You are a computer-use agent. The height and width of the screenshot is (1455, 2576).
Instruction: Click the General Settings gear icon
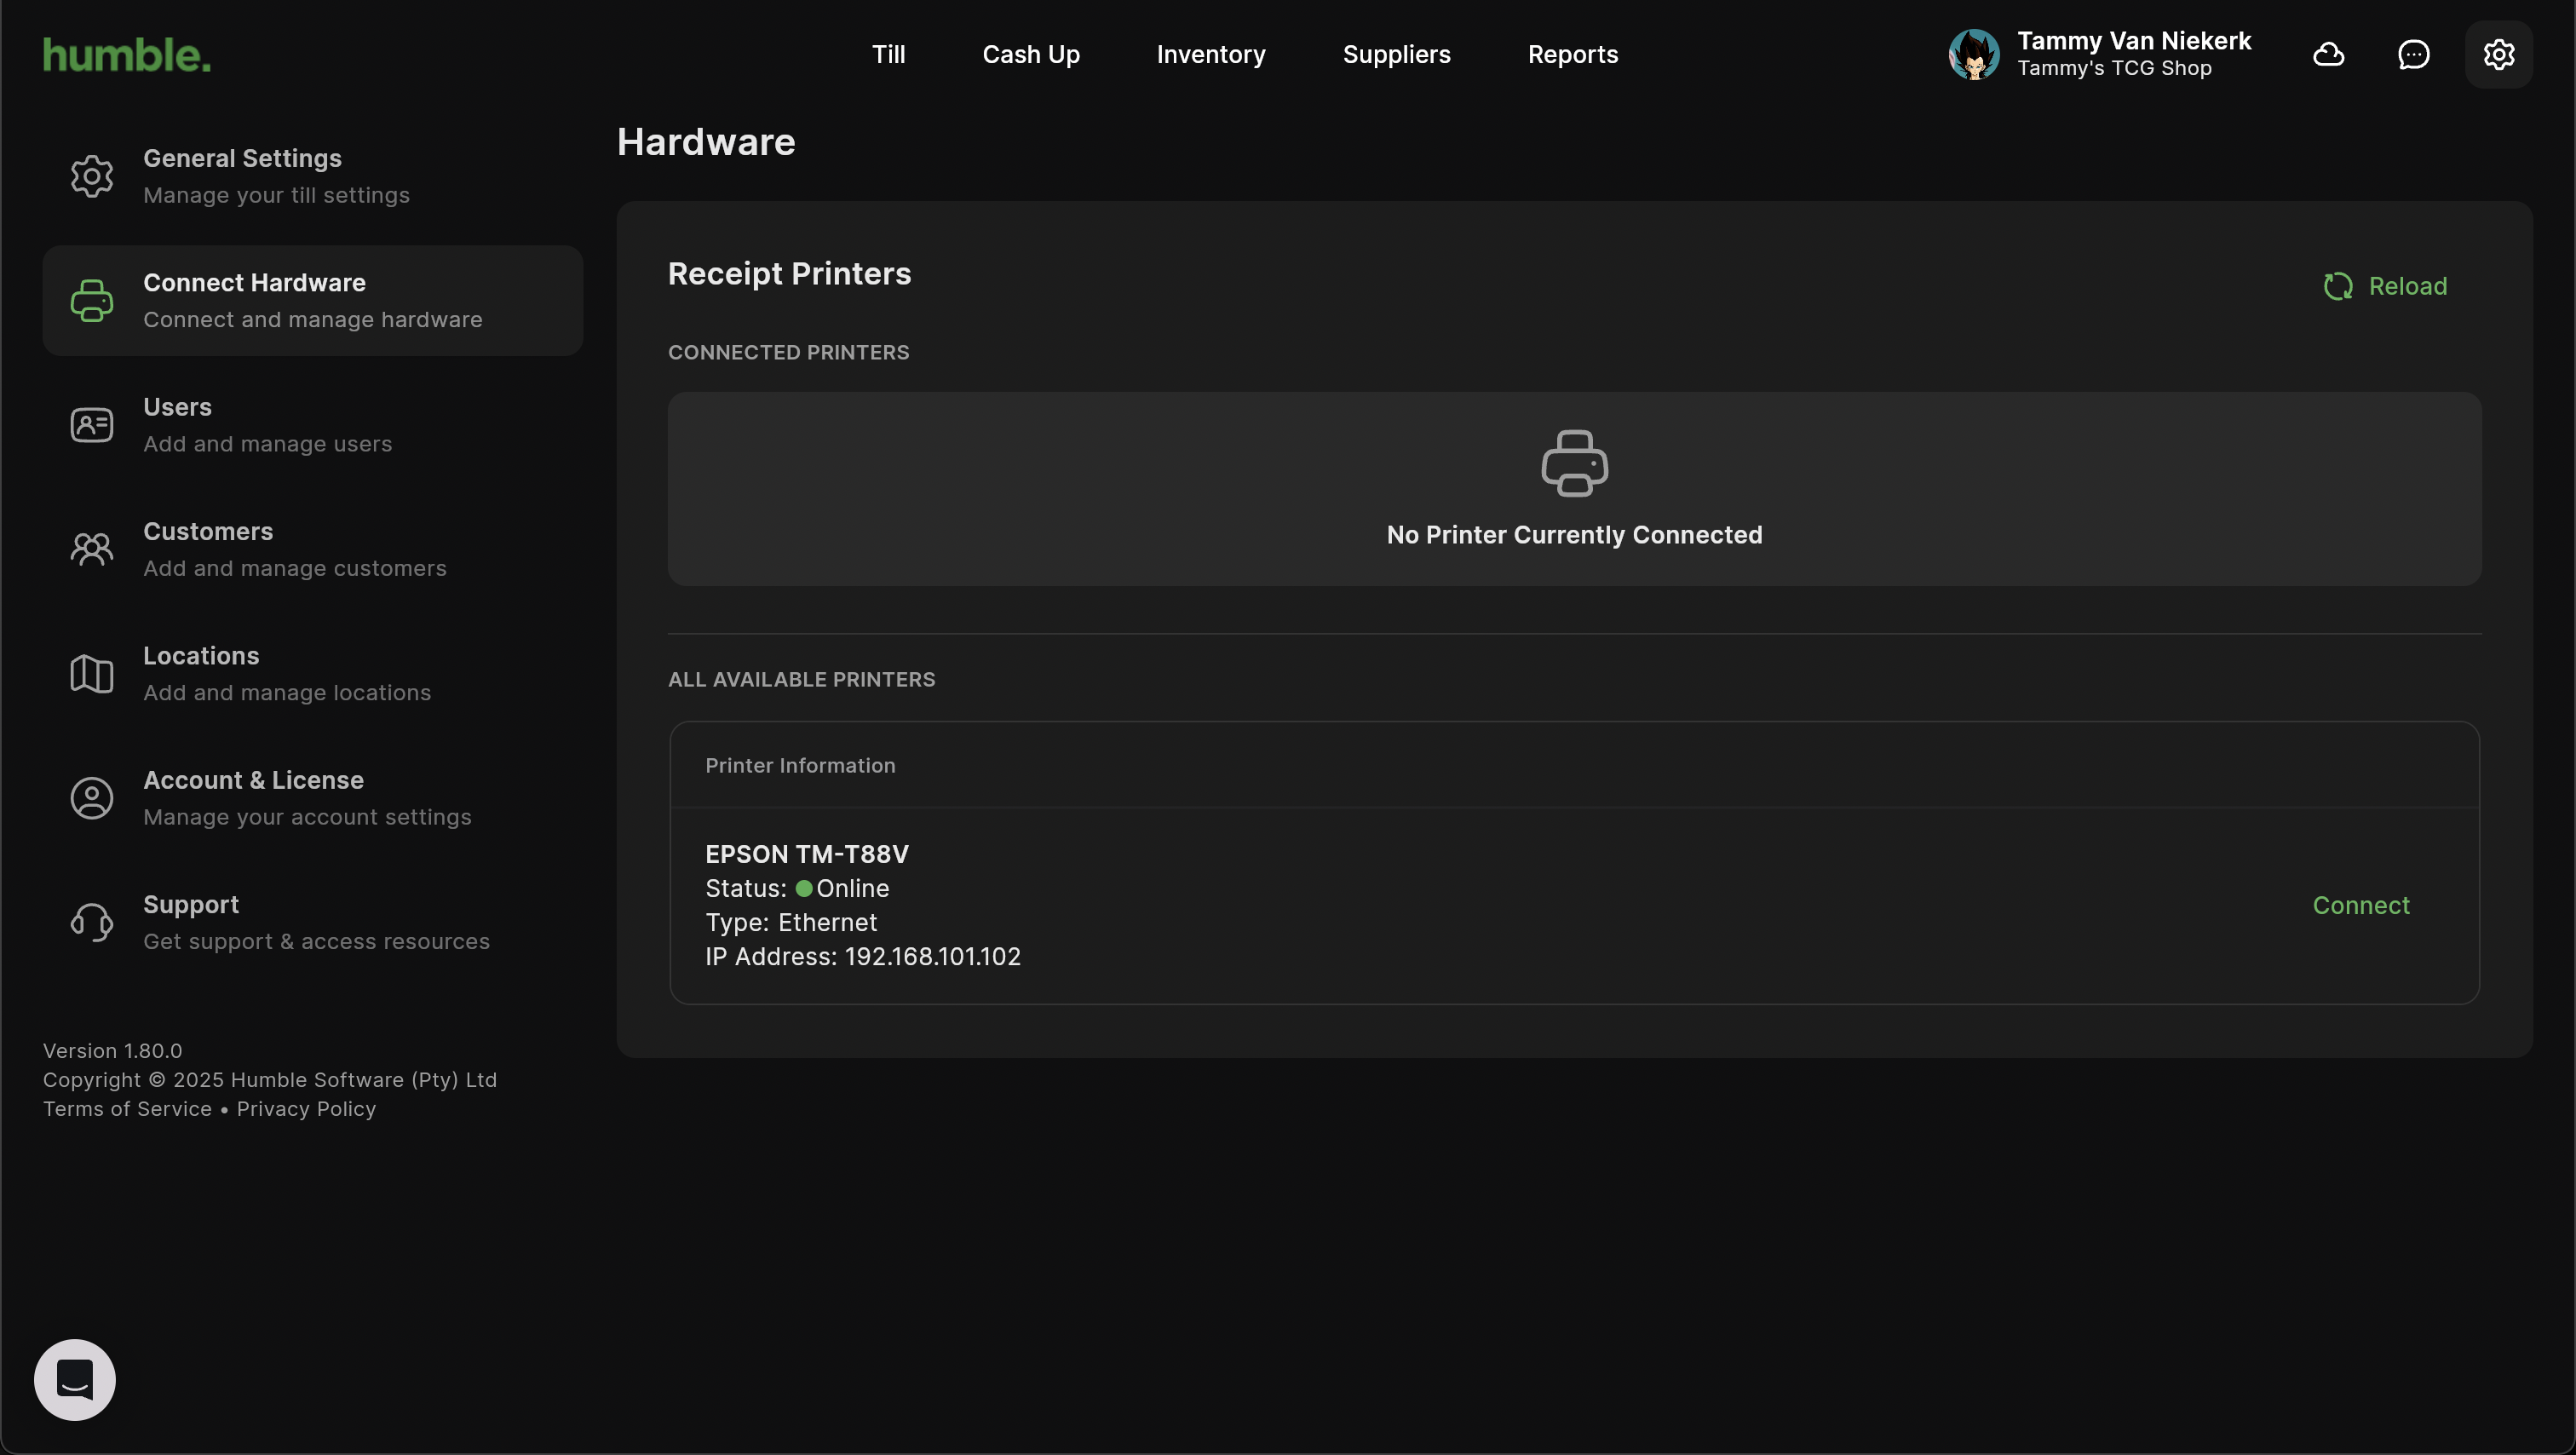(x=92, y=176)
